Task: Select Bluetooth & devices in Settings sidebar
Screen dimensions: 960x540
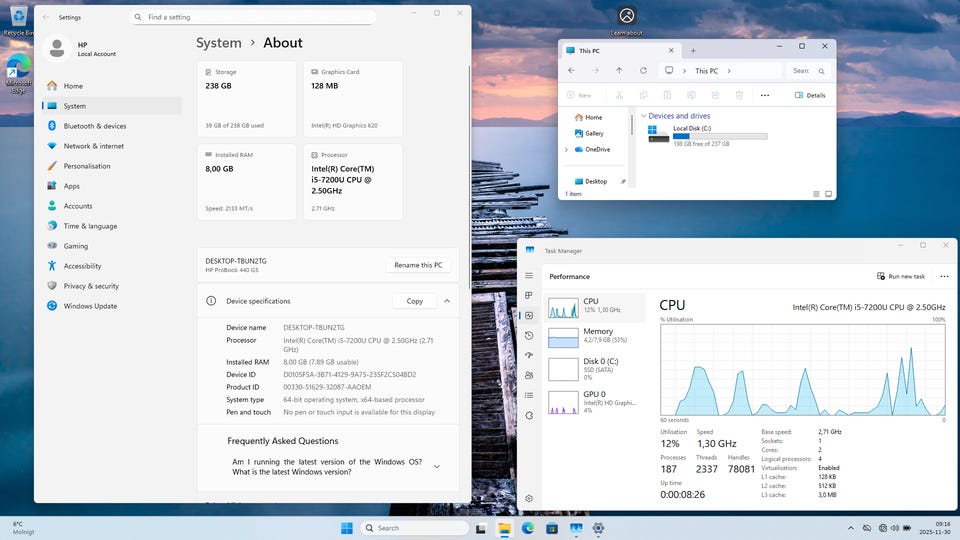Action: (95, 126)
